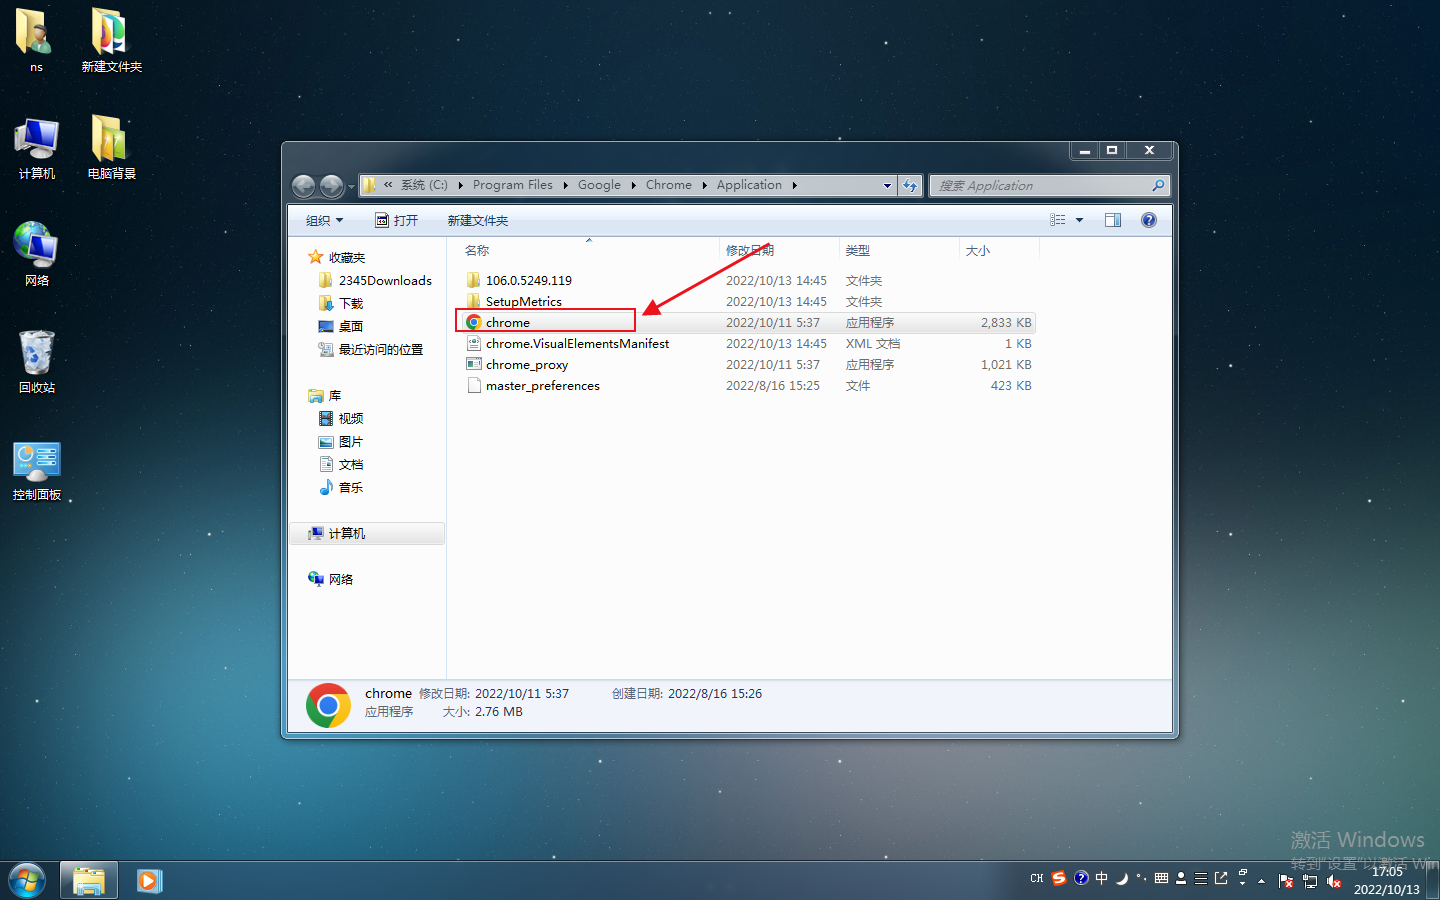Open the Action Center flag icon
Viewport: 1440px width, 900px height.
coord(1286,881)
